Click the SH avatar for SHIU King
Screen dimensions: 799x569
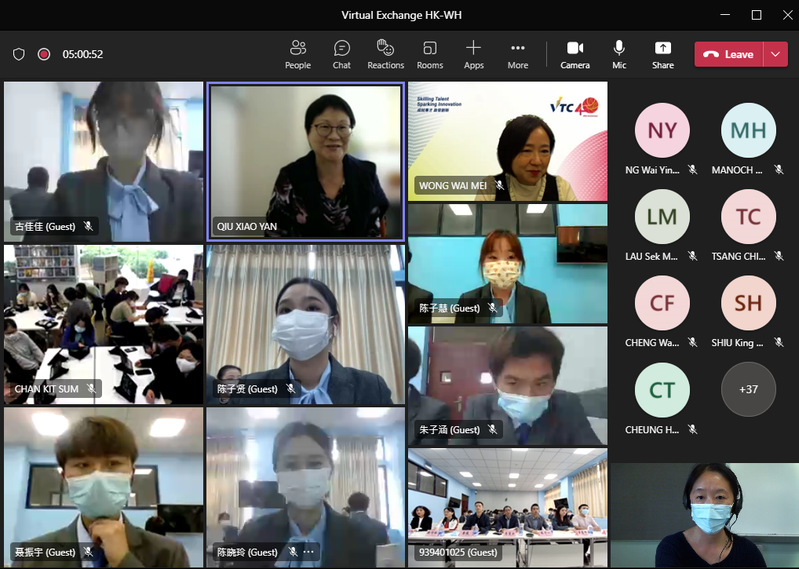(748, 303)
